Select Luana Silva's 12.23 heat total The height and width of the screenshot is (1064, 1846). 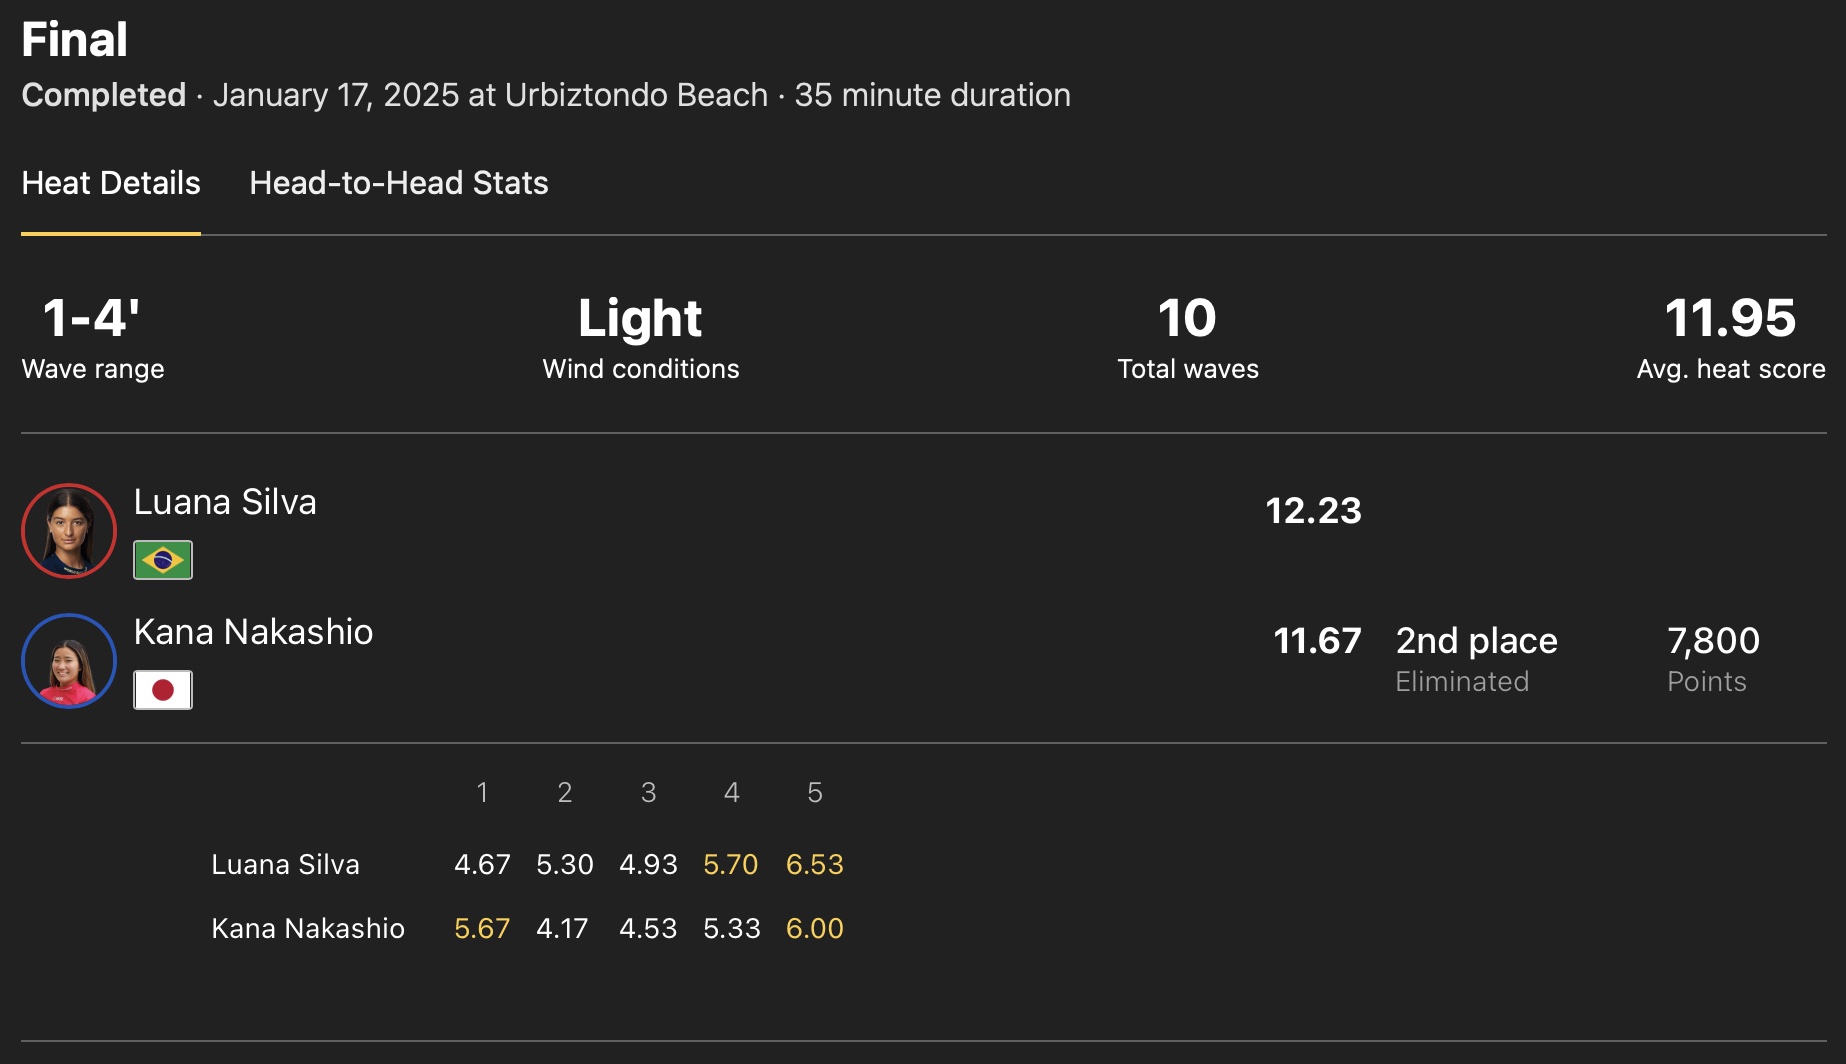(1313, 511)
